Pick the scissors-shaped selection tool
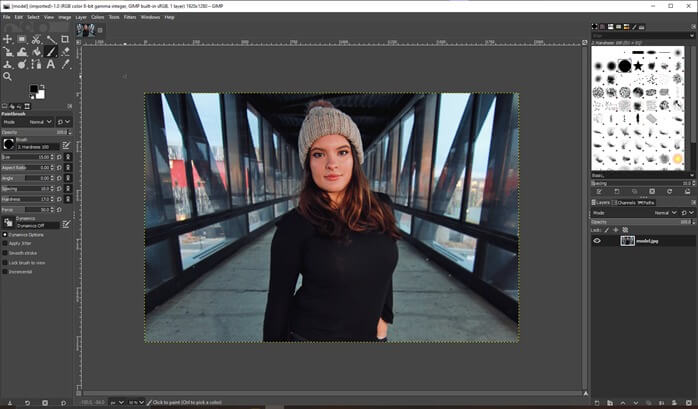The width and height of the screenshot is (698, 409). 37,40
